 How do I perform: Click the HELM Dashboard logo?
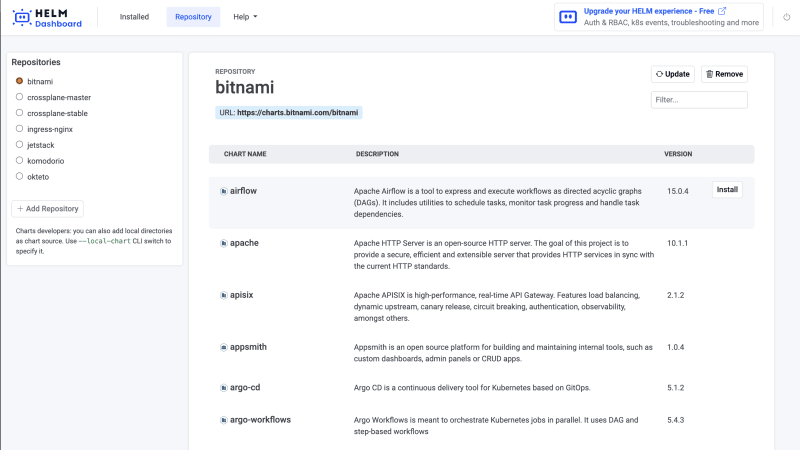click(x=47, y=18)
